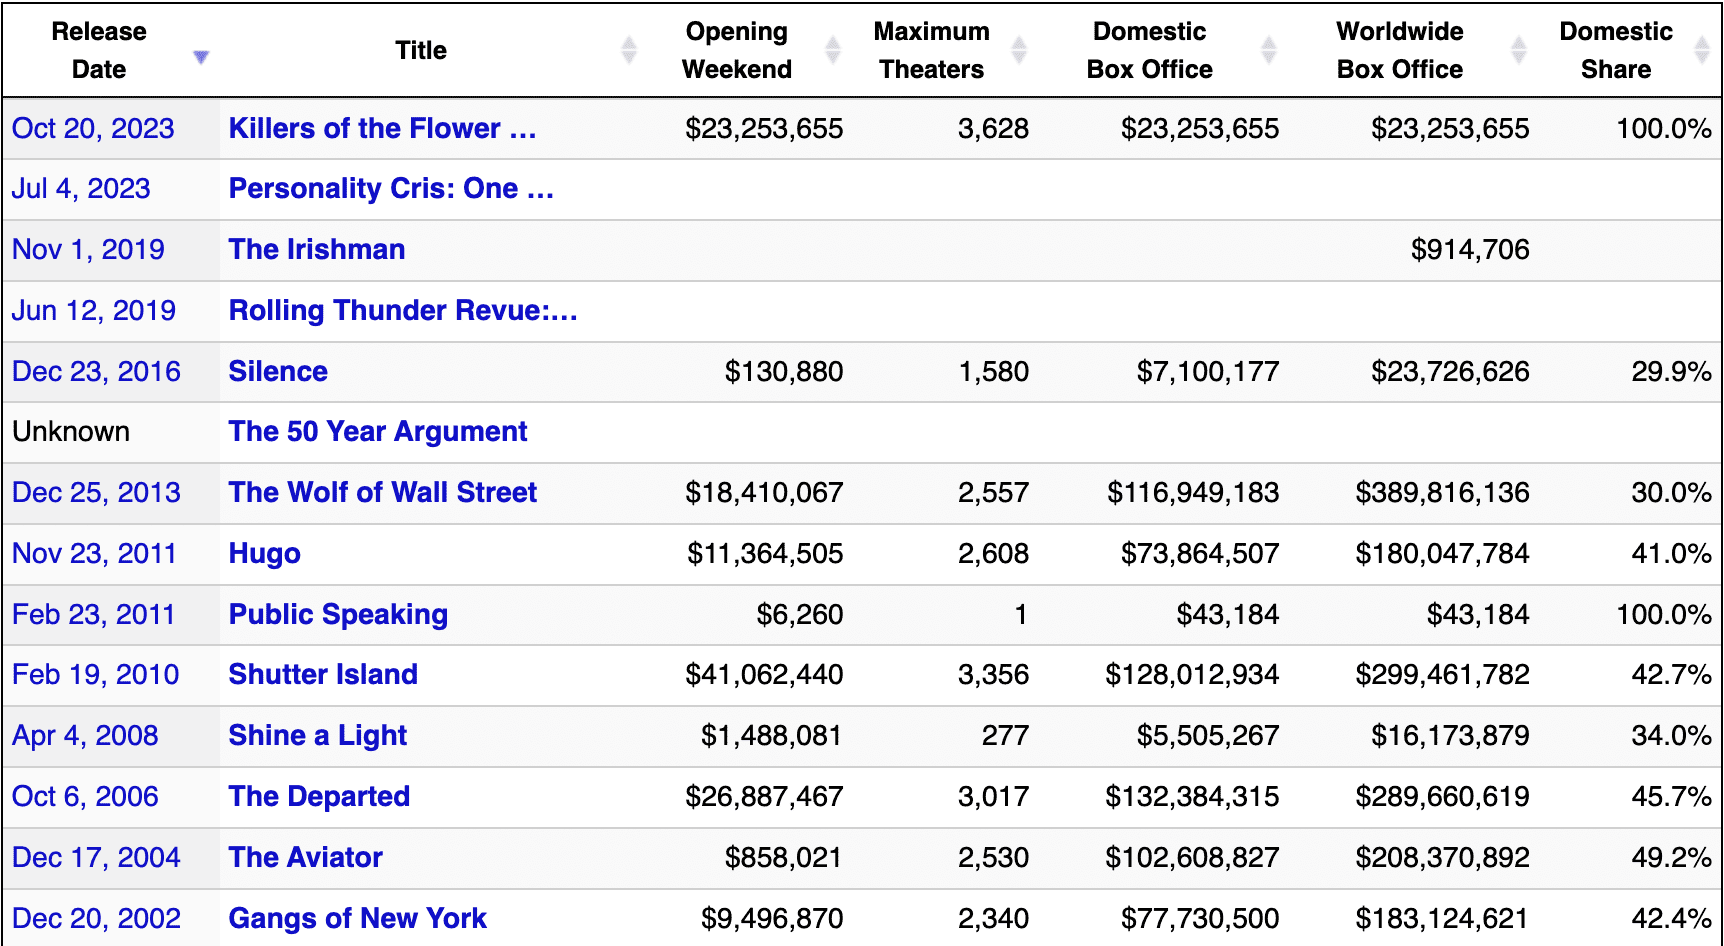Click the Dec 17, 2004 date link
Viewport: 1724px width, 946px height.
click(96, 857)
